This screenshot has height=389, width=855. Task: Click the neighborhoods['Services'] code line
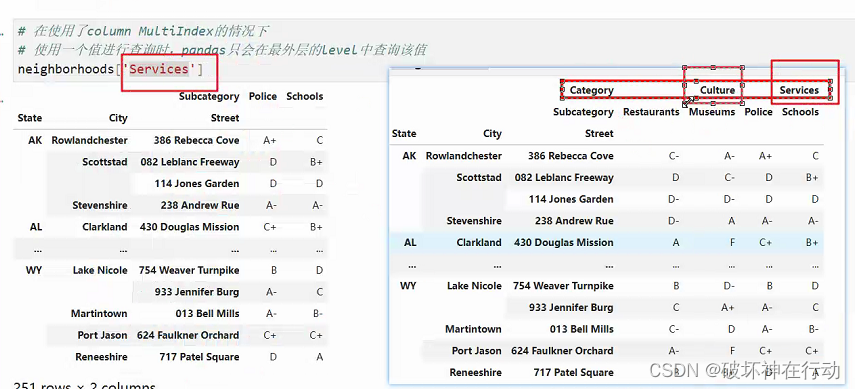pos(110,69)
